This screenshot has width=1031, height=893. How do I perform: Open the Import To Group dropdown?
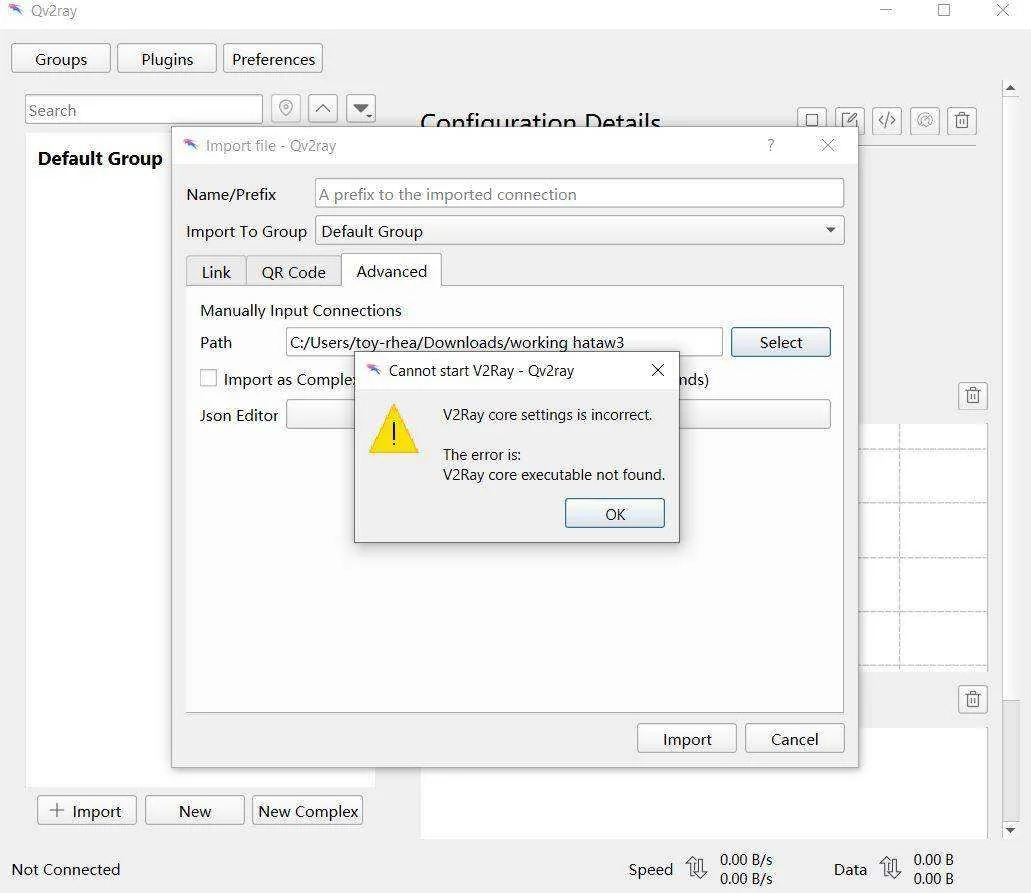(x=579, y=231)
